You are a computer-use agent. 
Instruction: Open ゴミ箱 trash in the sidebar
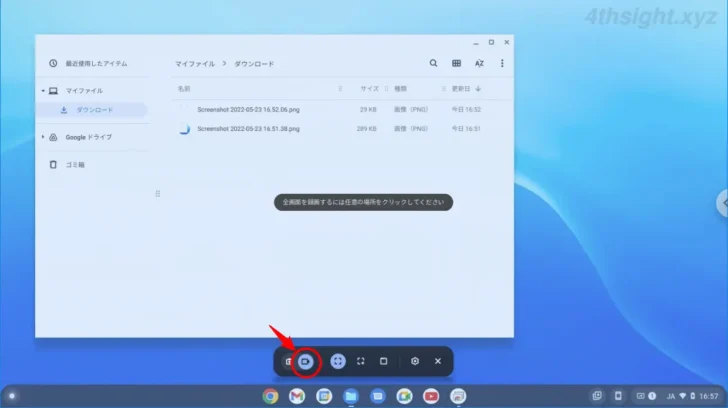[x=75, y=165]
